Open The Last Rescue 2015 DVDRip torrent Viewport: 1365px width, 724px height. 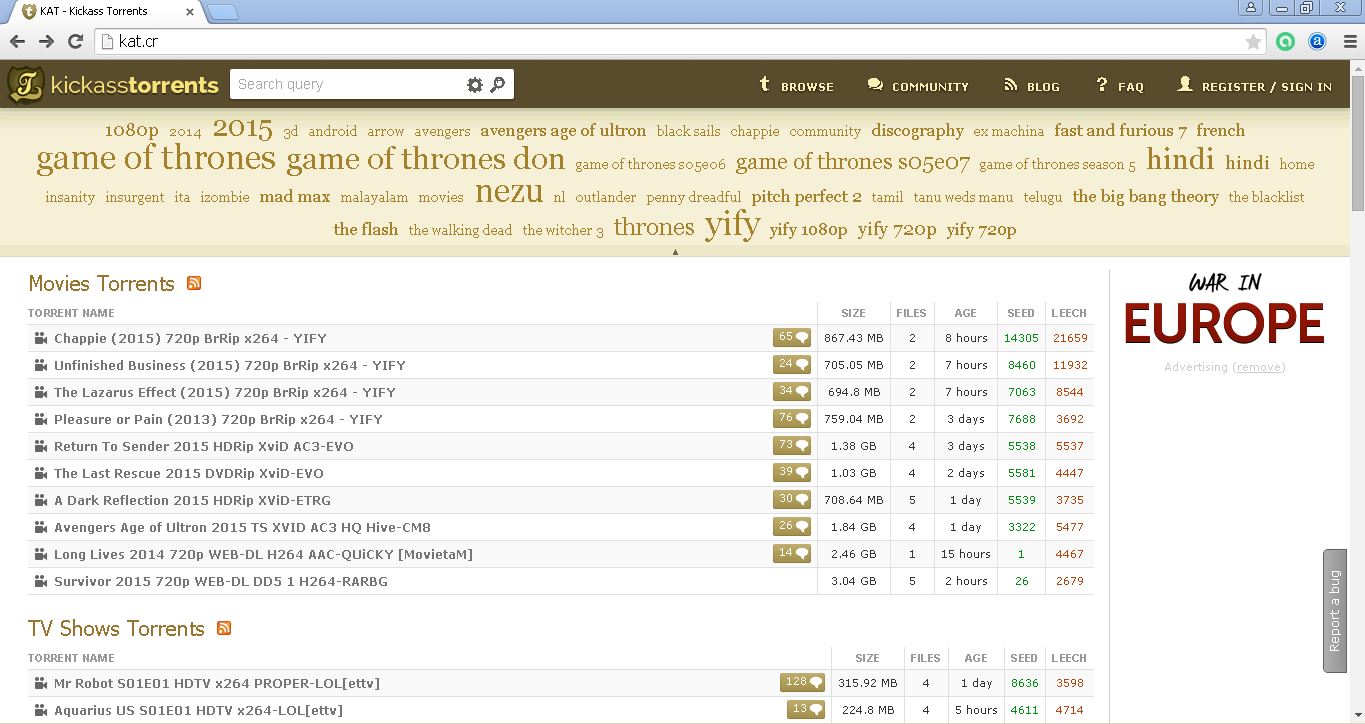point(189,473)
